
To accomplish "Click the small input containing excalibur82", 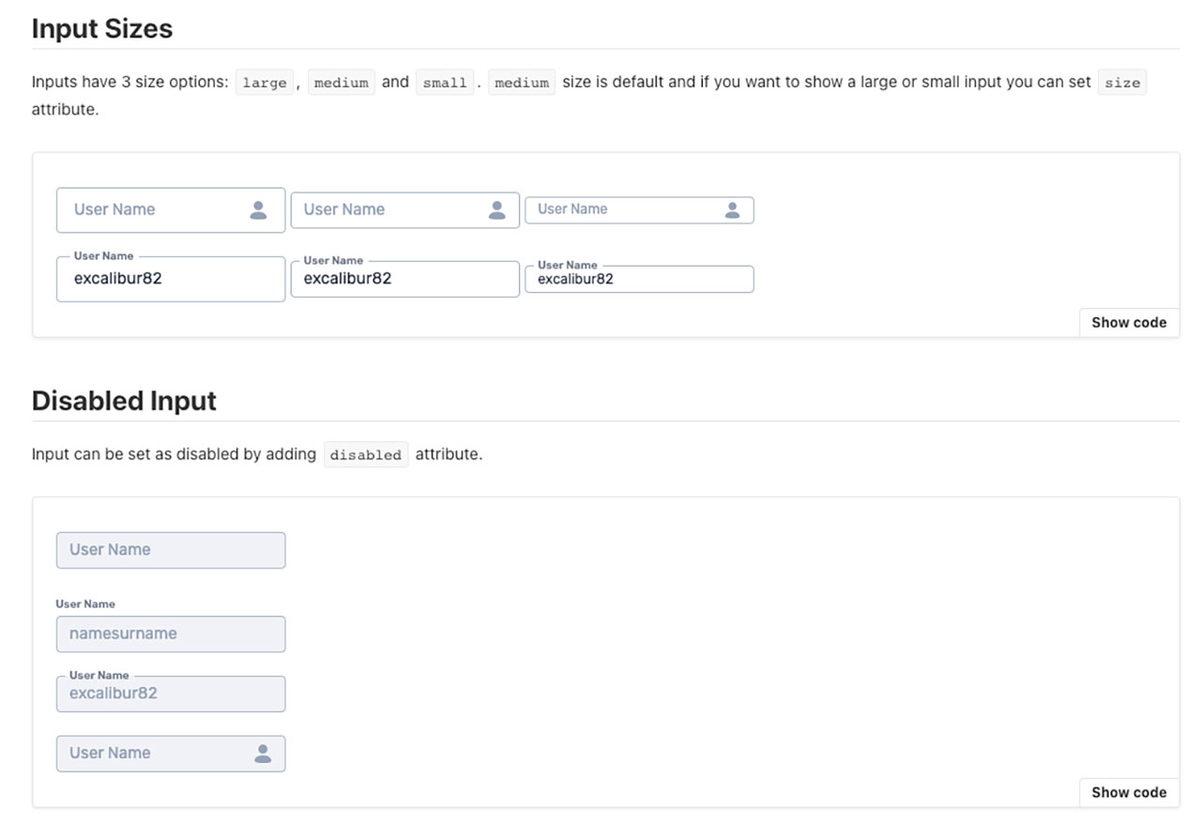I will (639, 280).
